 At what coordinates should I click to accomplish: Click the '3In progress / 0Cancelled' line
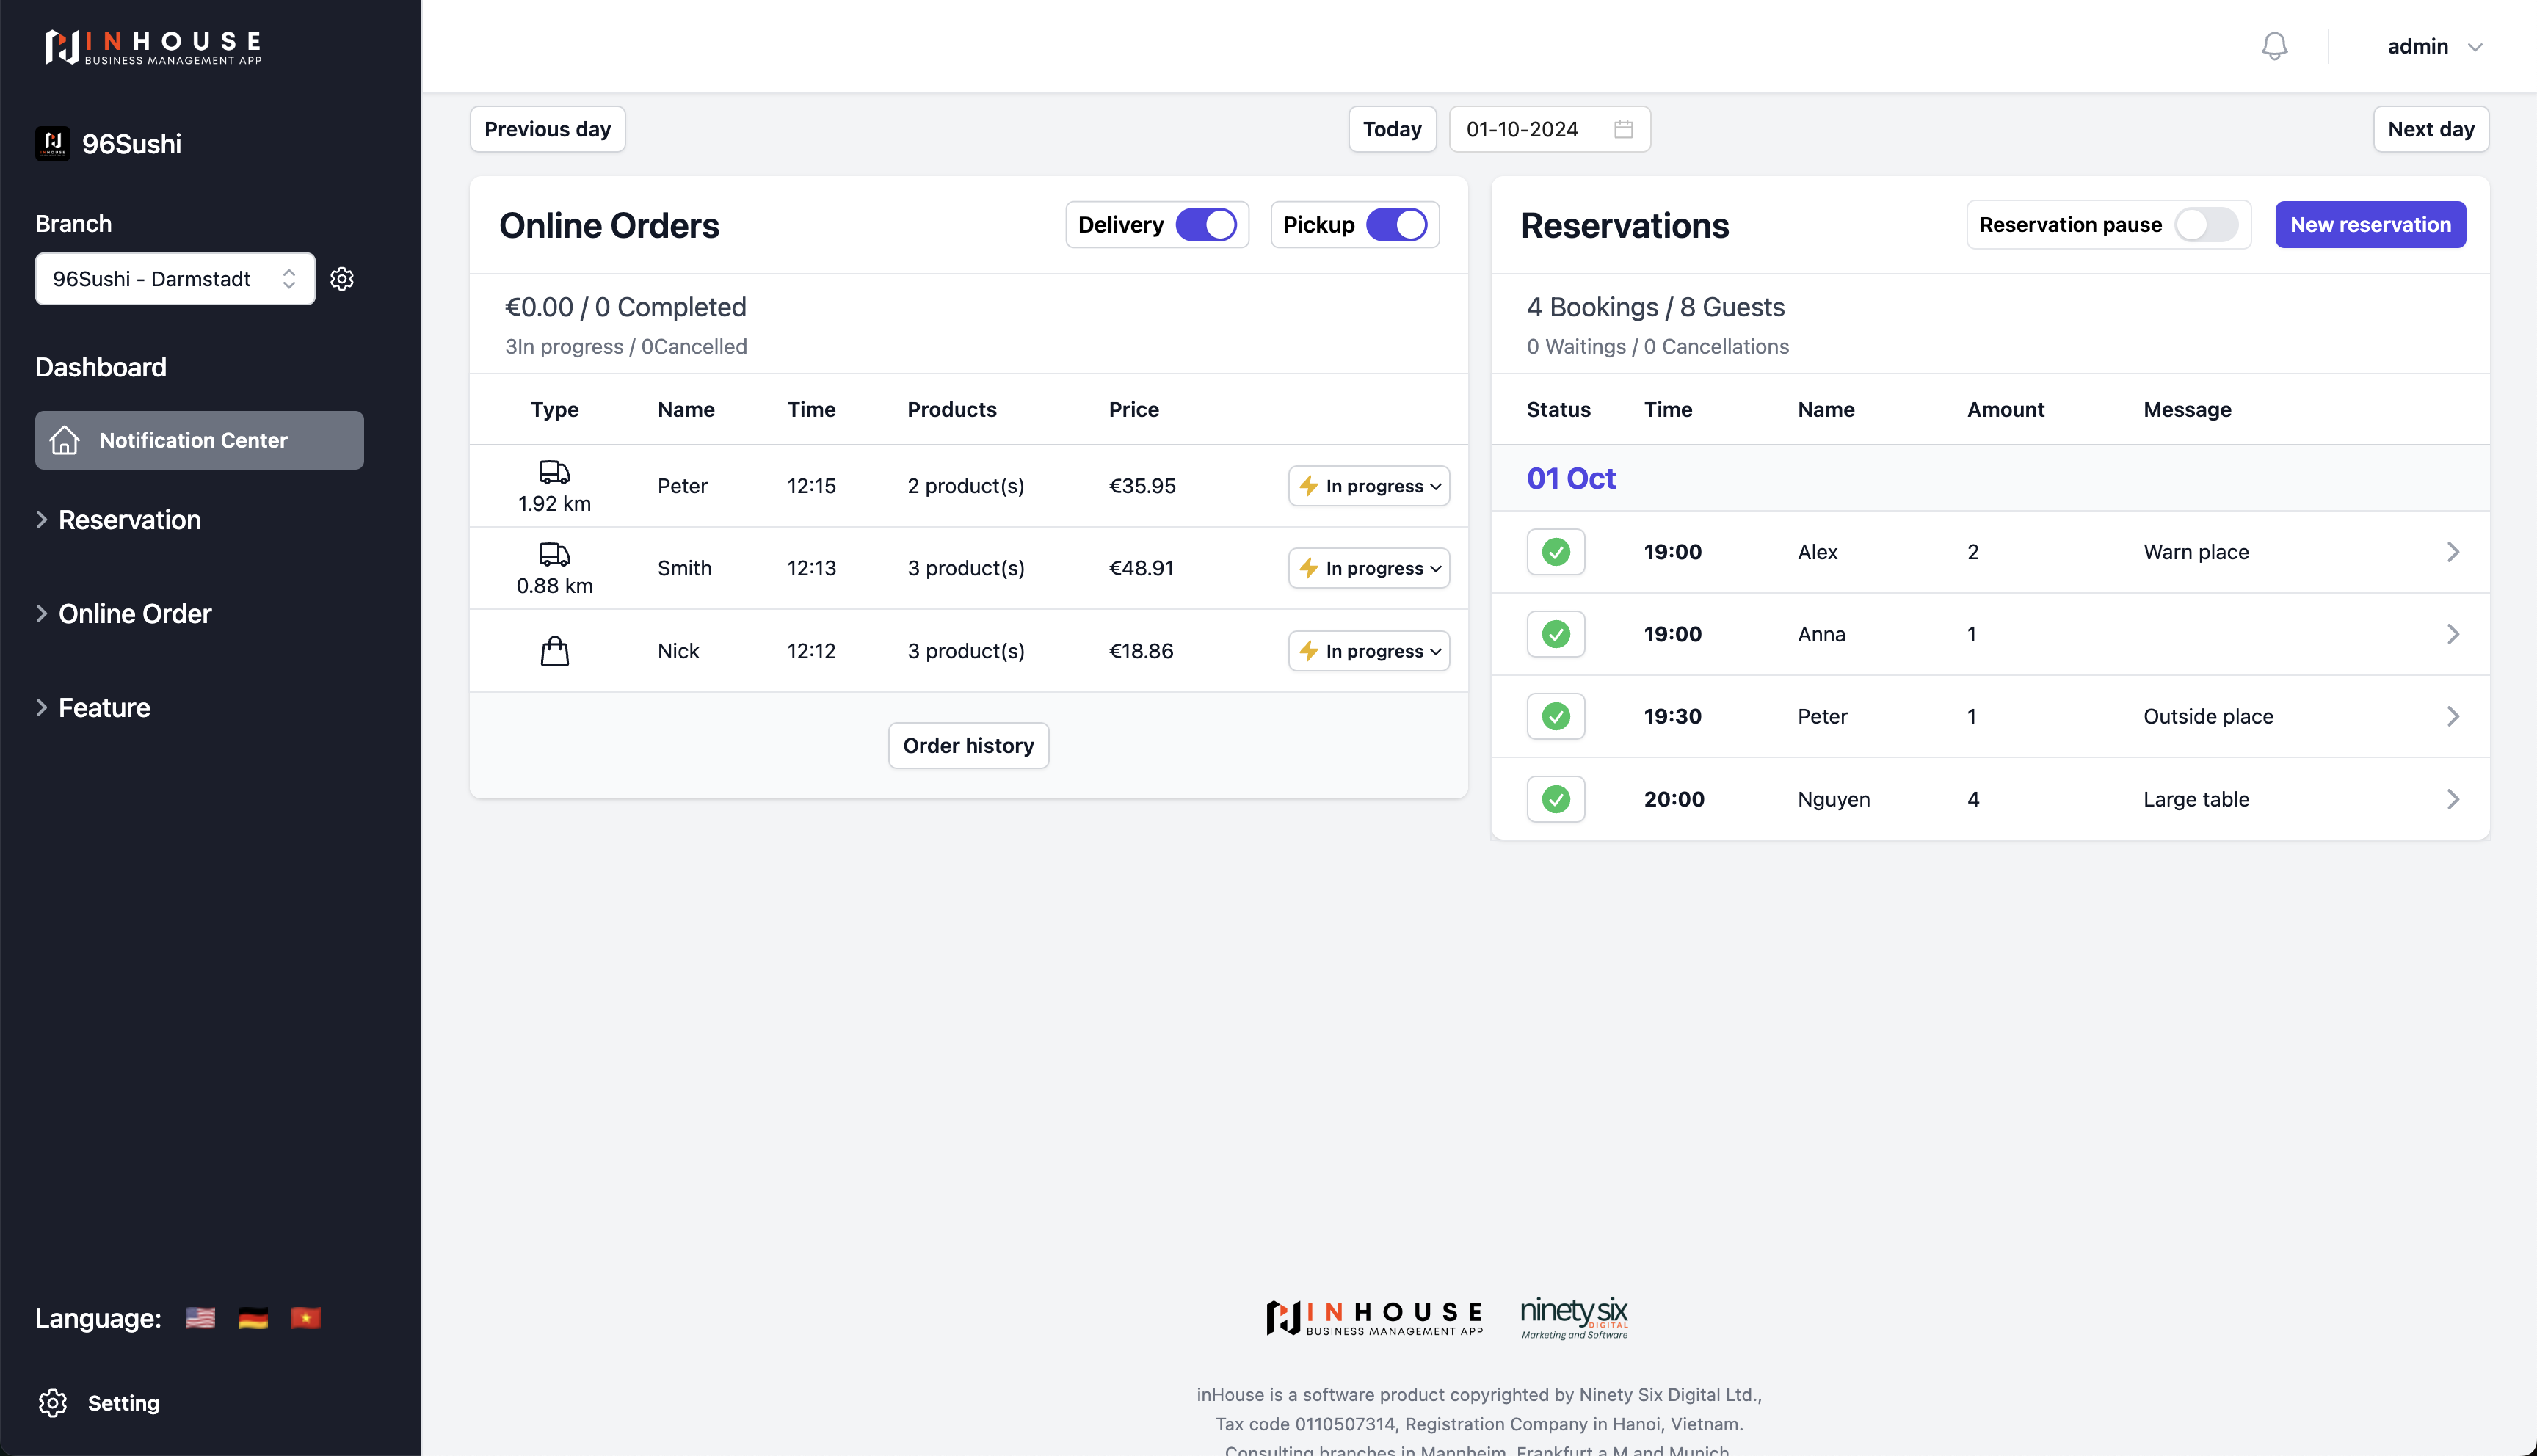pos(625,346)
